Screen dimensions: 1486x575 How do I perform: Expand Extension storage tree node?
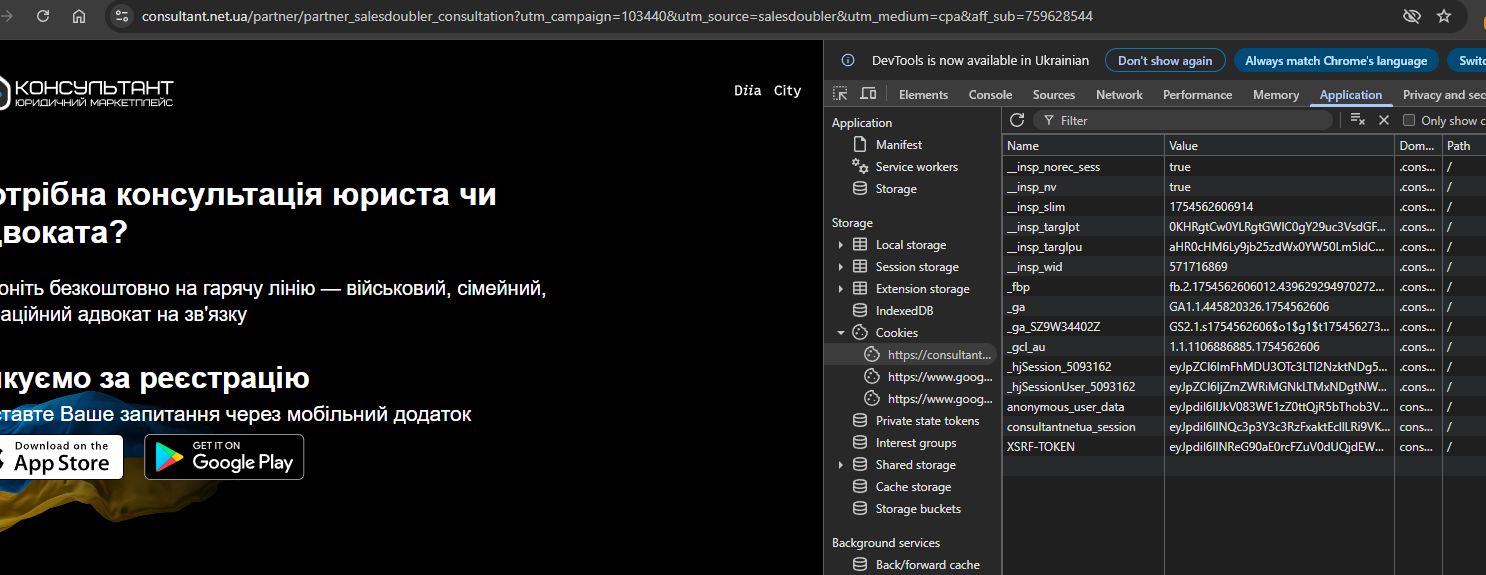(841, 289)
